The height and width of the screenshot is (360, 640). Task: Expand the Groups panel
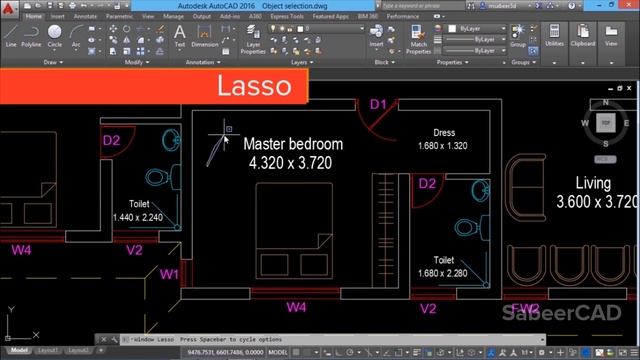(x=523, y=62)
